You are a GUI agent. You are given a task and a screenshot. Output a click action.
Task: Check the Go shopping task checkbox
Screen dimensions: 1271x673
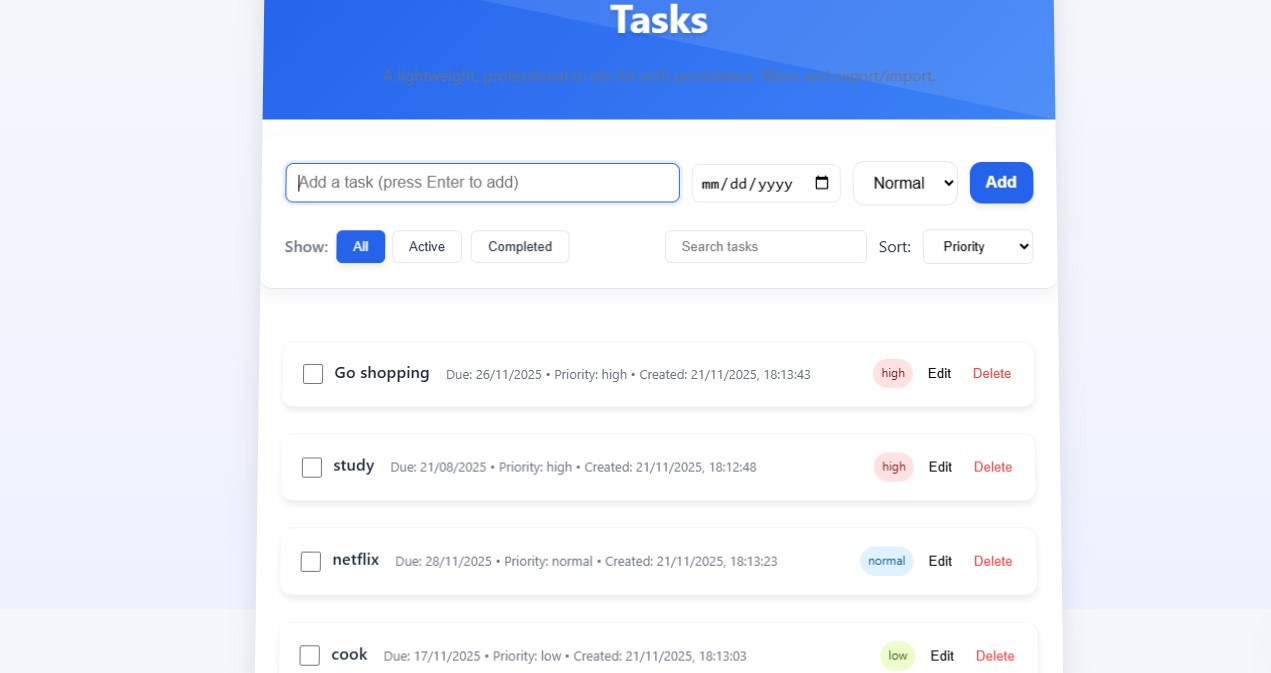point(313,373)
